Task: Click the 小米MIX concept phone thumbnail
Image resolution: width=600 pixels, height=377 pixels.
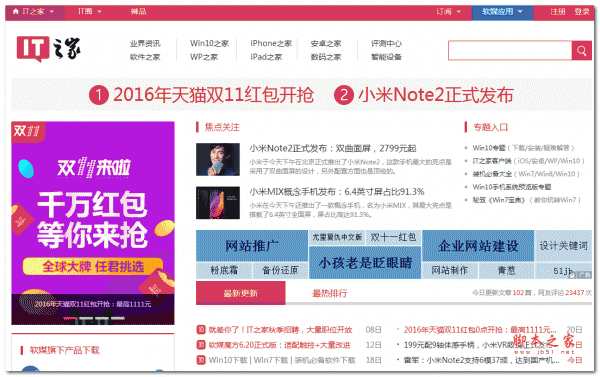Action: tap(218, 203)
